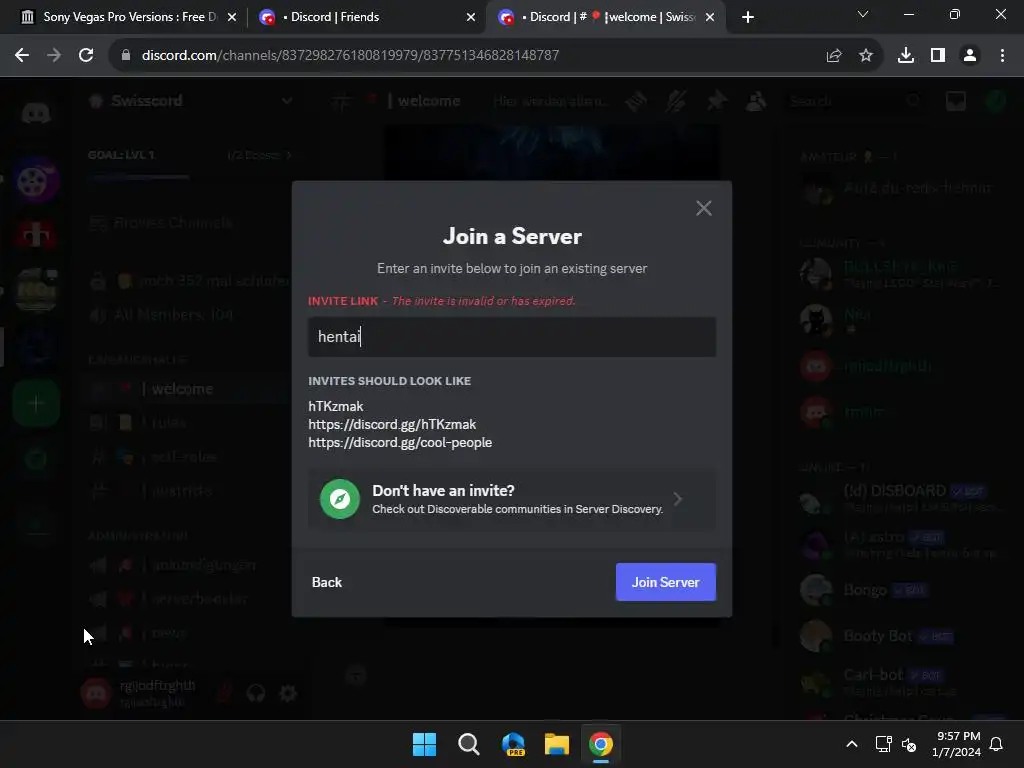Screen dimensions: 1024x768
Task: Close the Discord Friends tab
Action: tap(471, 17)
